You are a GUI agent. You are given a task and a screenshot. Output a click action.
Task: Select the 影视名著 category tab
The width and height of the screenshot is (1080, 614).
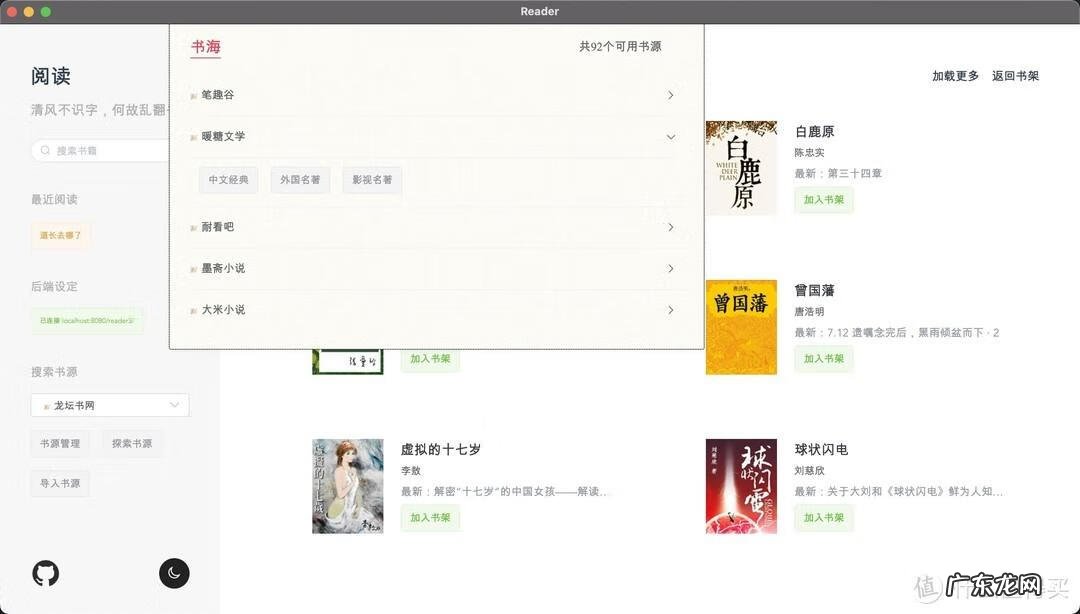point(371,181)
